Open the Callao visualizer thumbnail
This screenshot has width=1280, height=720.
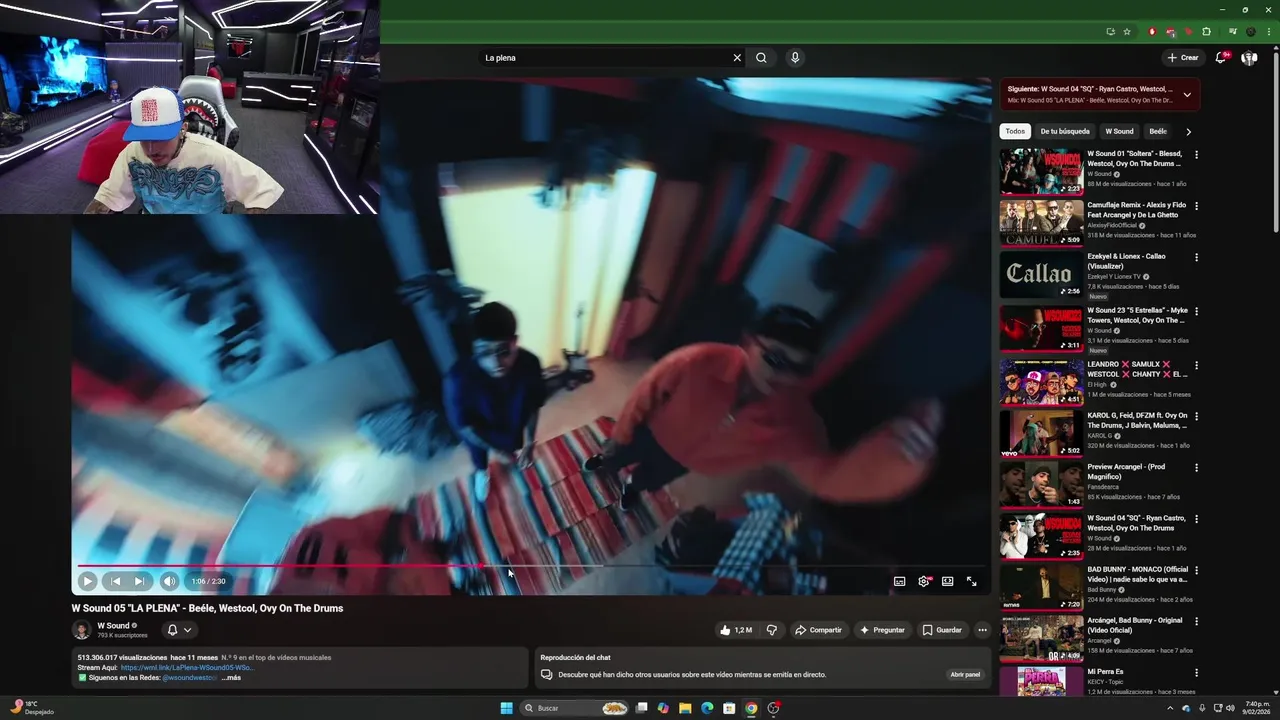[x=1041, y=274]
